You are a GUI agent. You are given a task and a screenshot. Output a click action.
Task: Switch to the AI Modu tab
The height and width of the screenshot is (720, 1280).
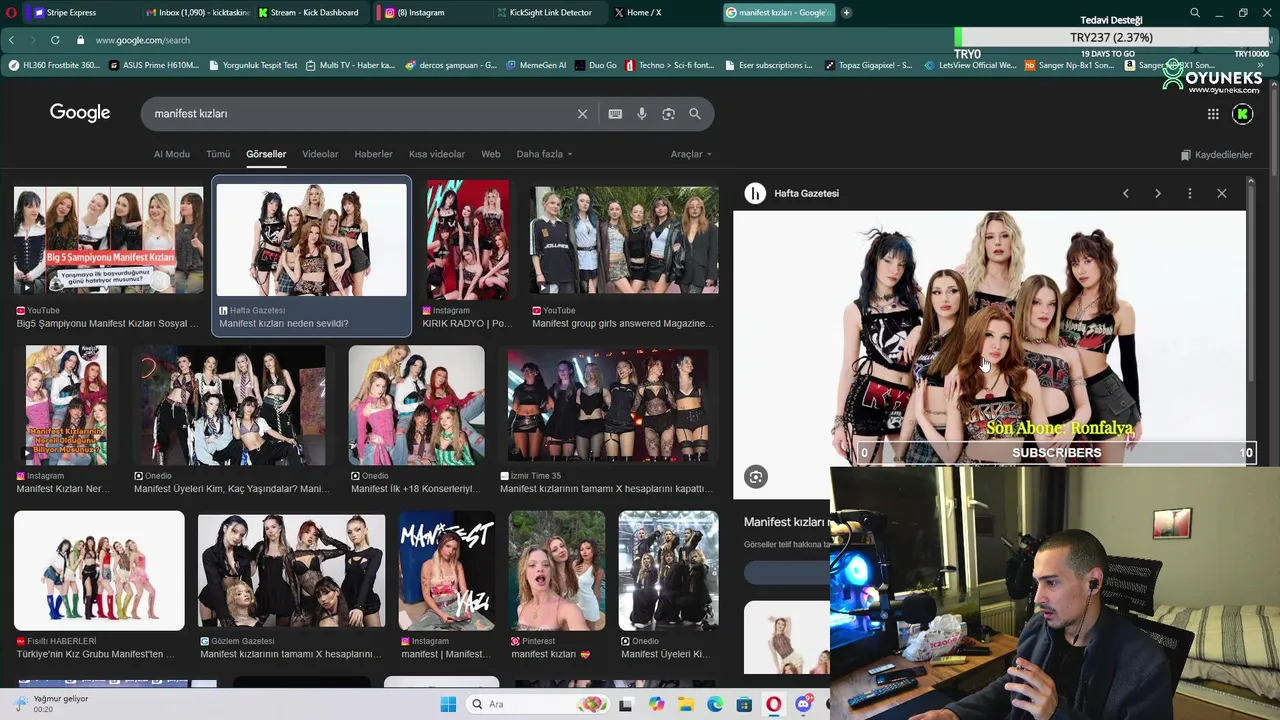[x=171, y=154]
